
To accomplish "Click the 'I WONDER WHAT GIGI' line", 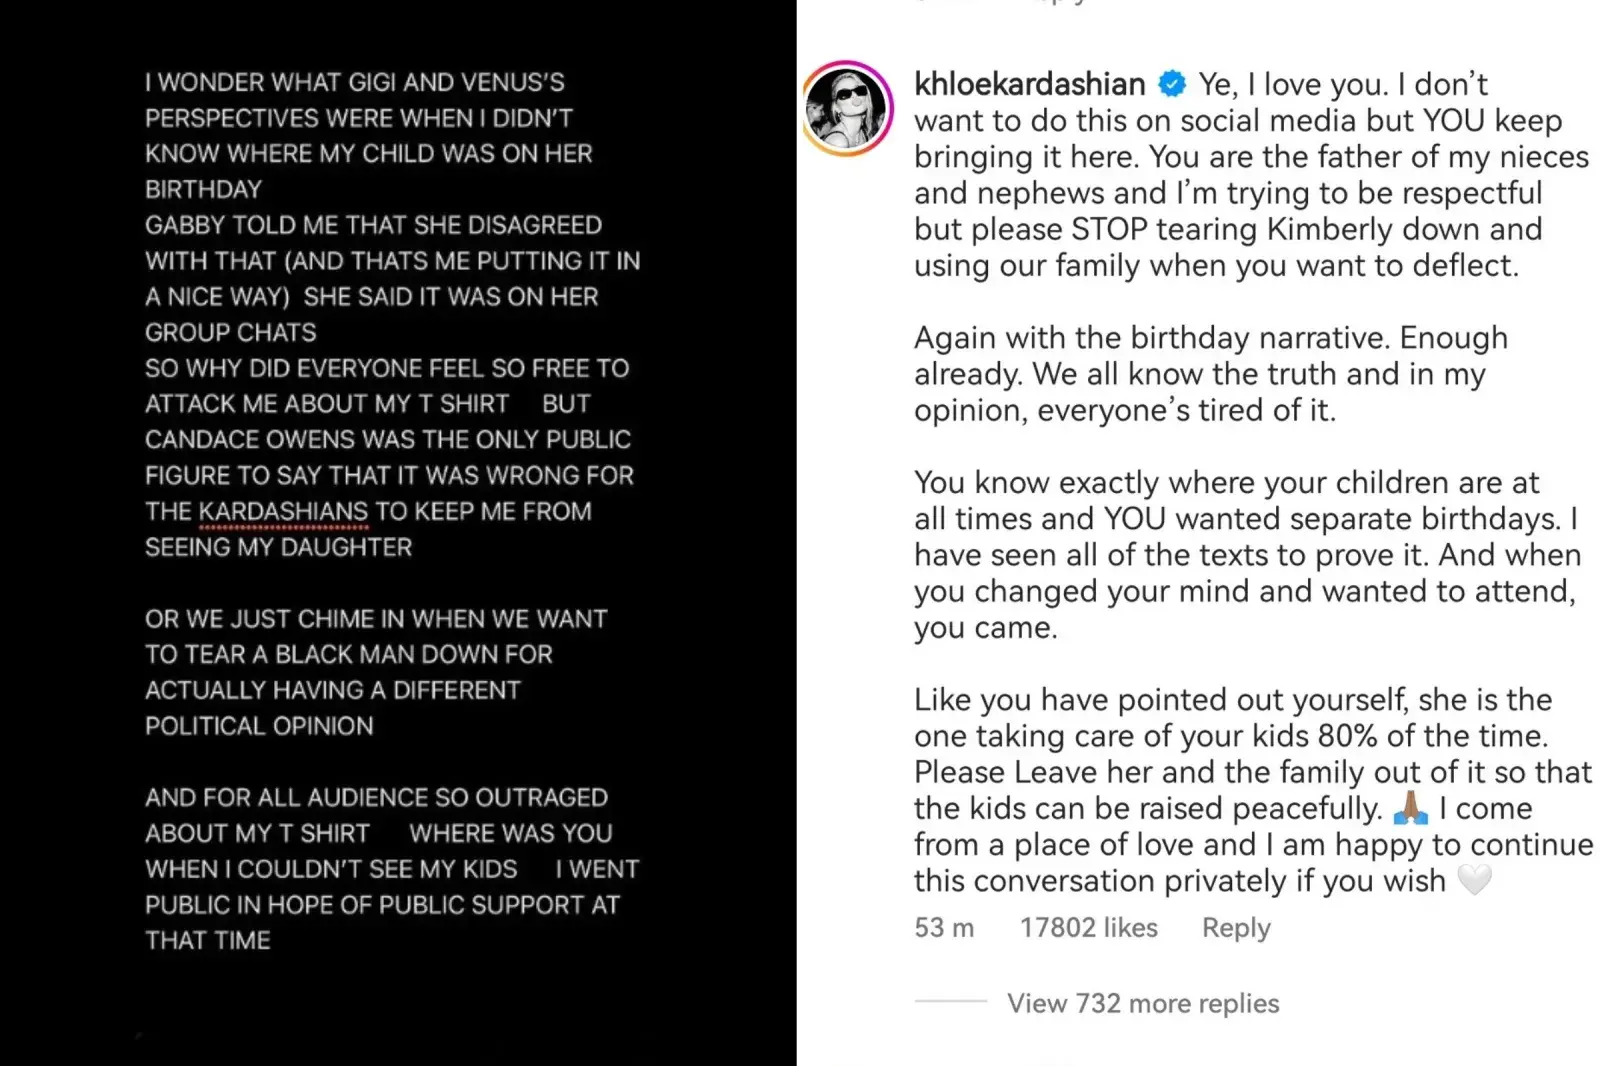I will point(354,82).
